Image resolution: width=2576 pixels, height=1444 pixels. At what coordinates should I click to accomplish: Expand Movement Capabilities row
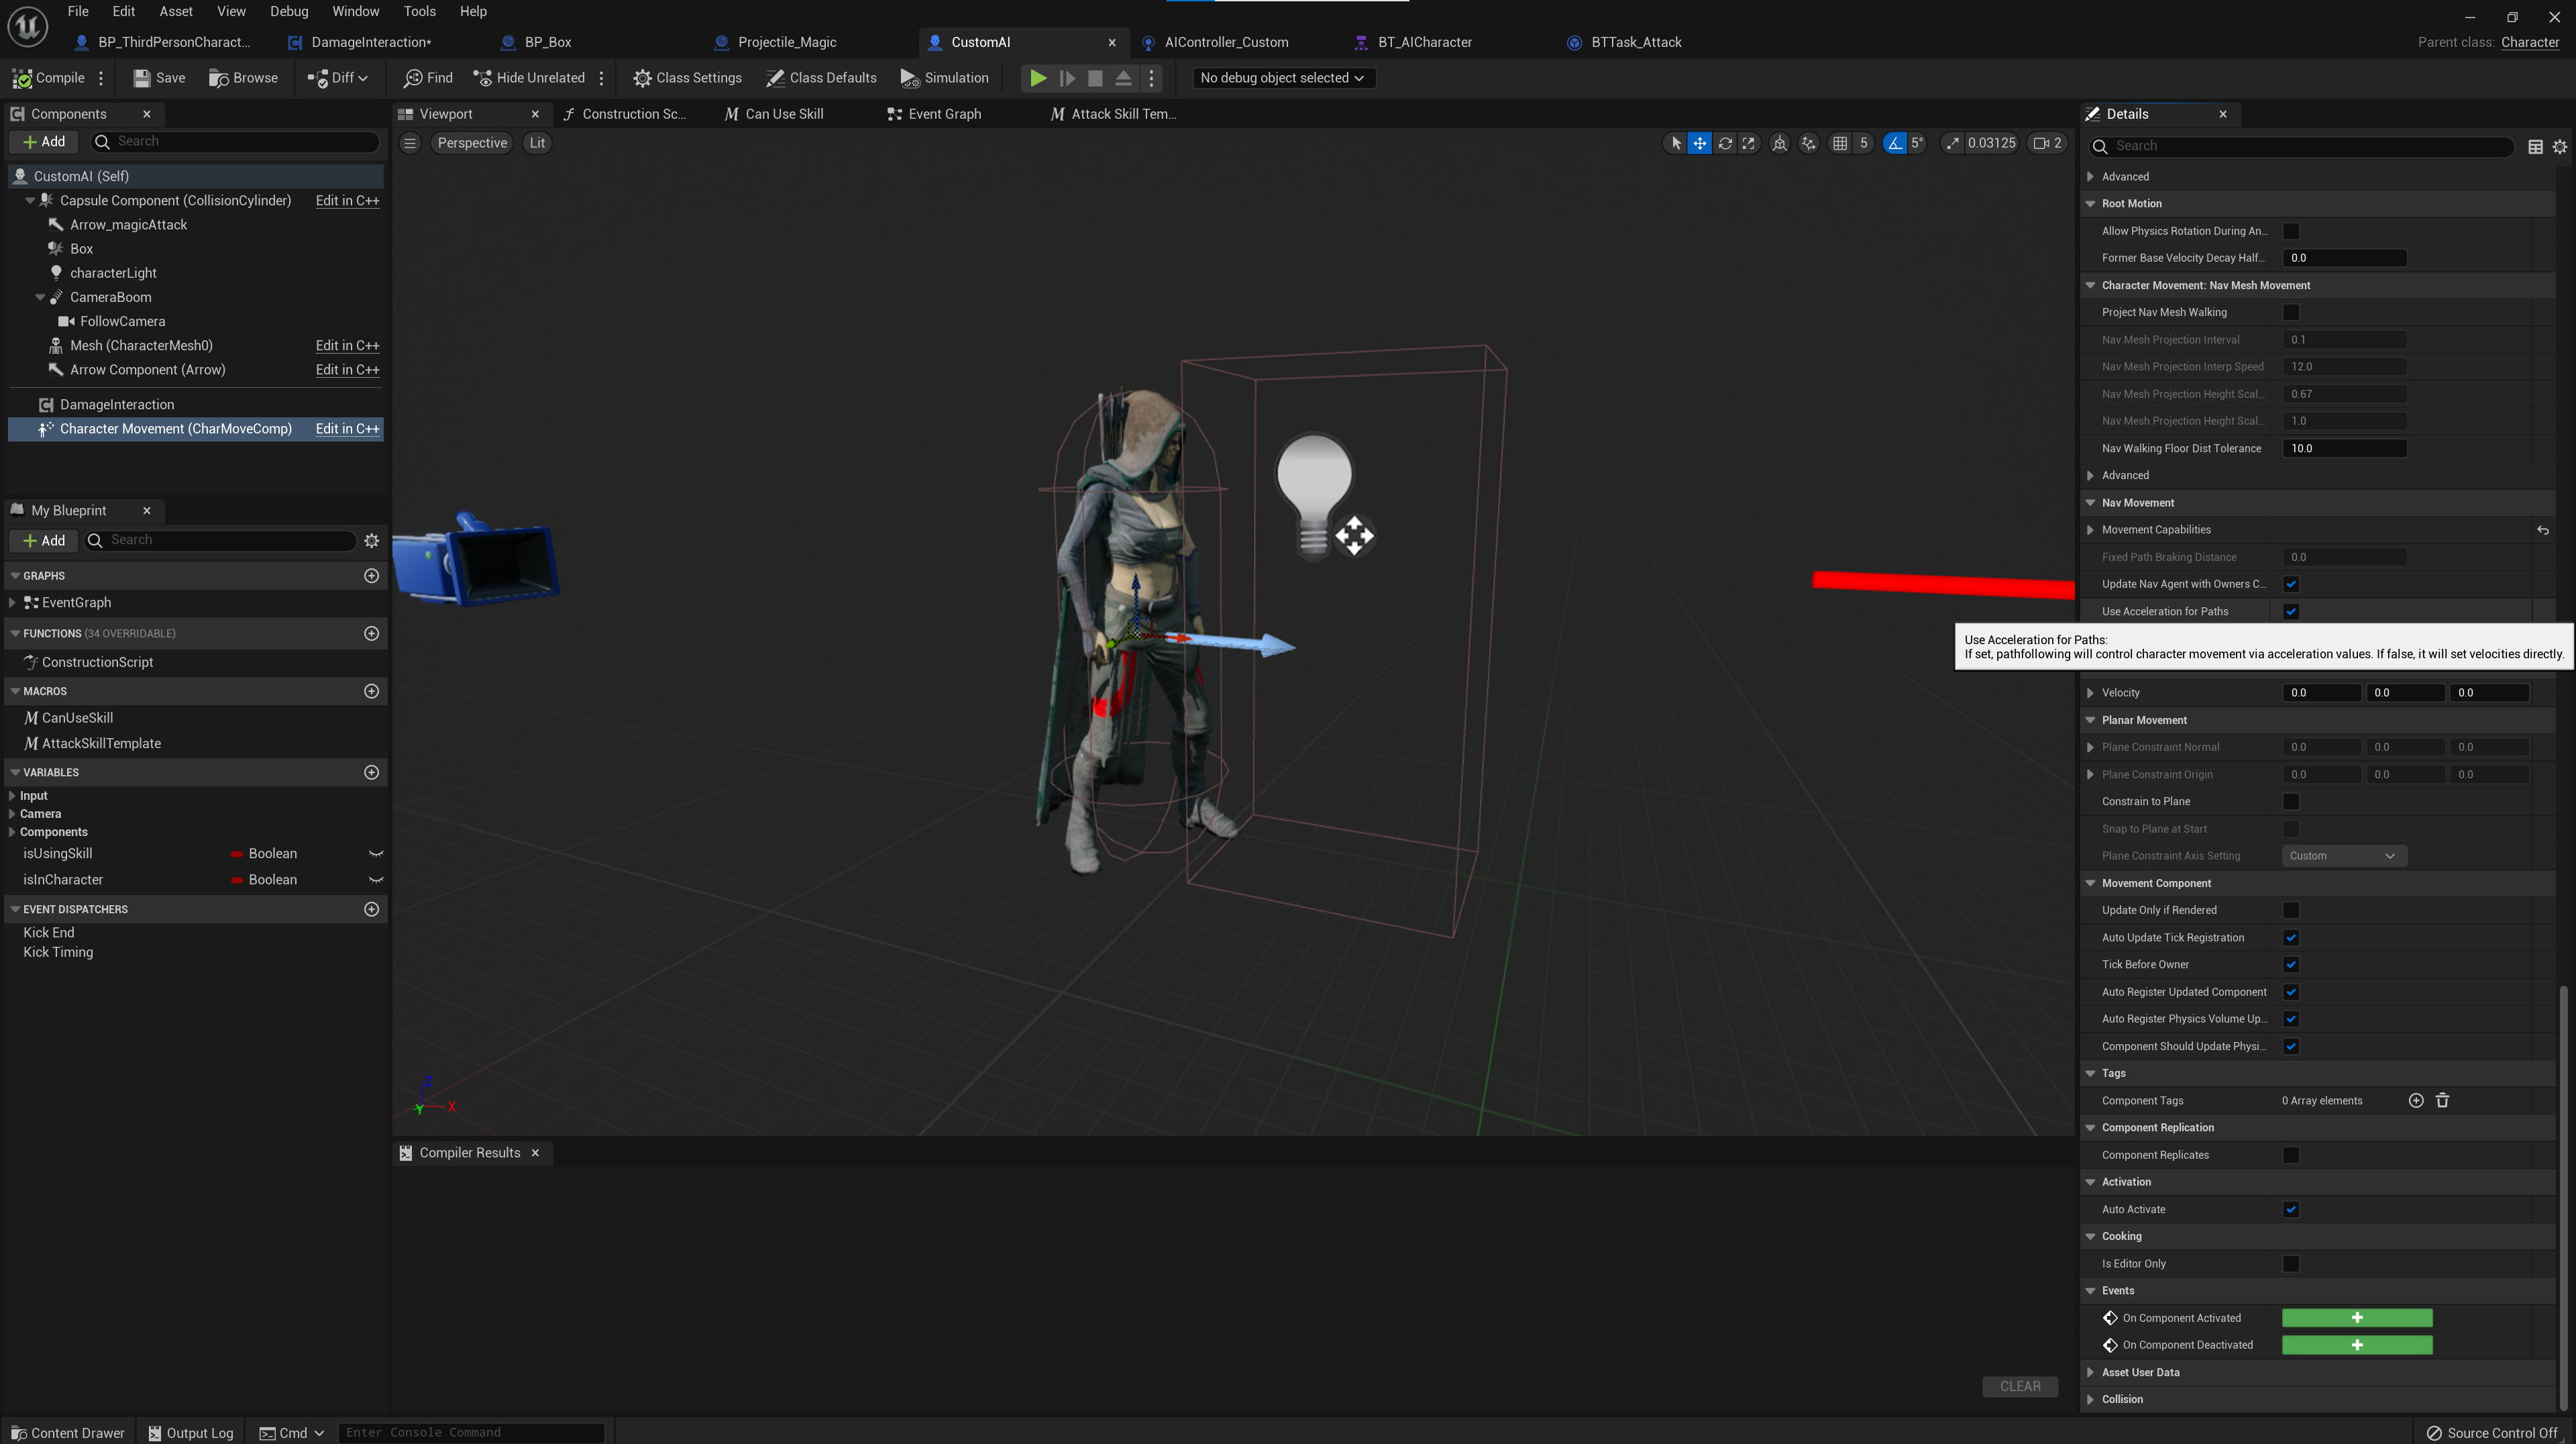[x=2090, y=530]
